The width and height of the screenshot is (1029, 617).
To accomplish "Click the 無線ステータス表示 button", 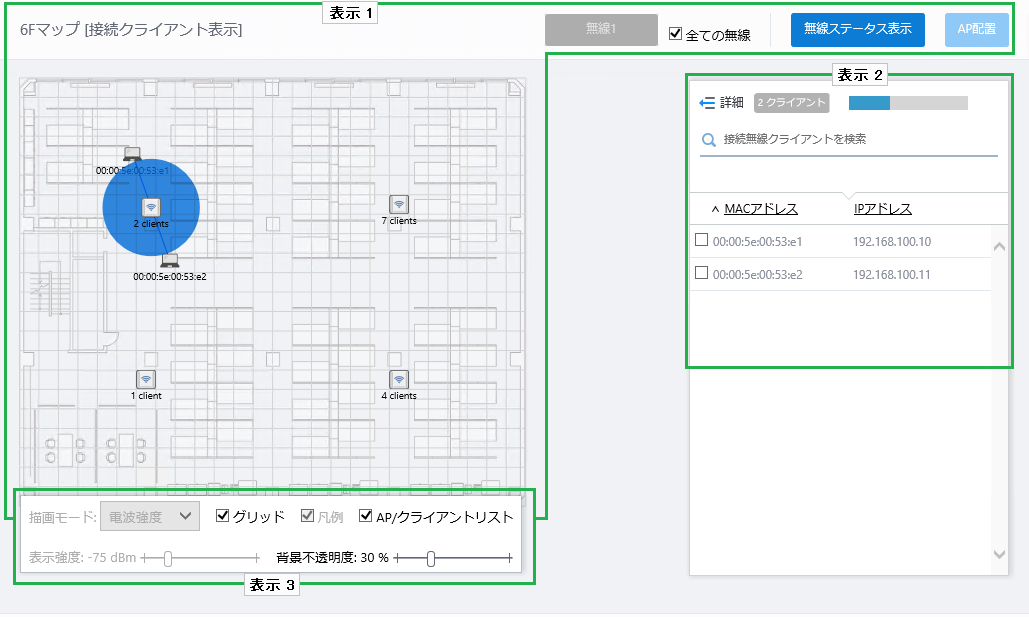I will click(857, 30).
